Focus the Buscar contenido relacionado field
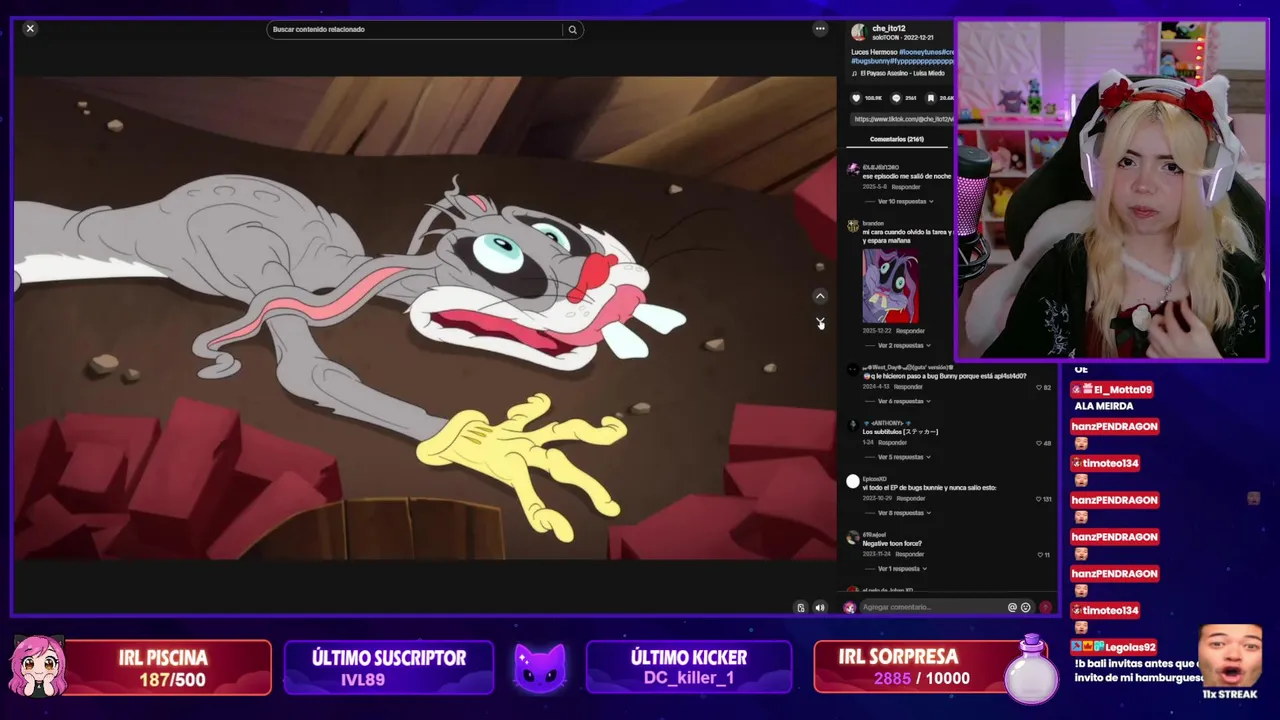Screen dimensions: 1280x720 click(x=416, y=30)
